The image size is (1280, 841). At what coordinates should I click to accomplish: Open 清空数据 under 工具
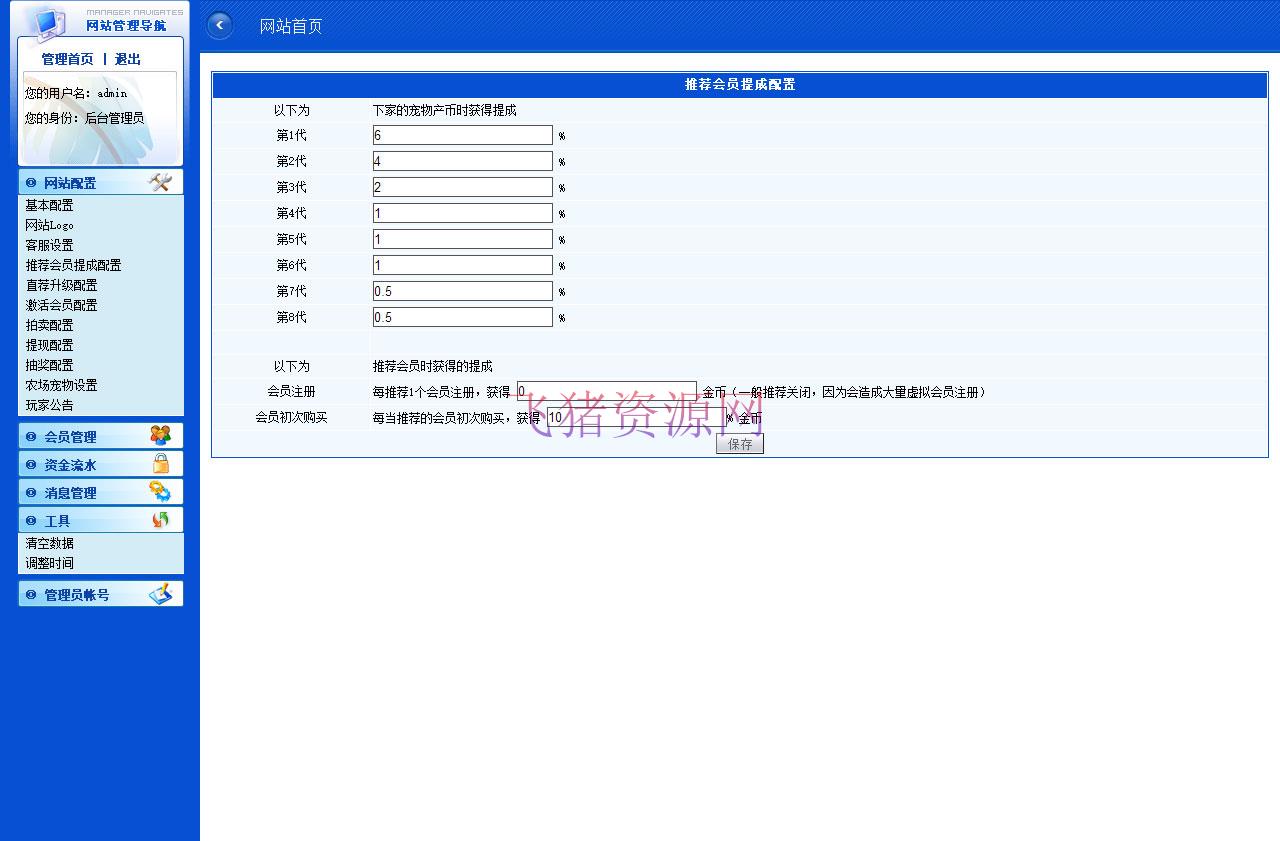point(49,543)
